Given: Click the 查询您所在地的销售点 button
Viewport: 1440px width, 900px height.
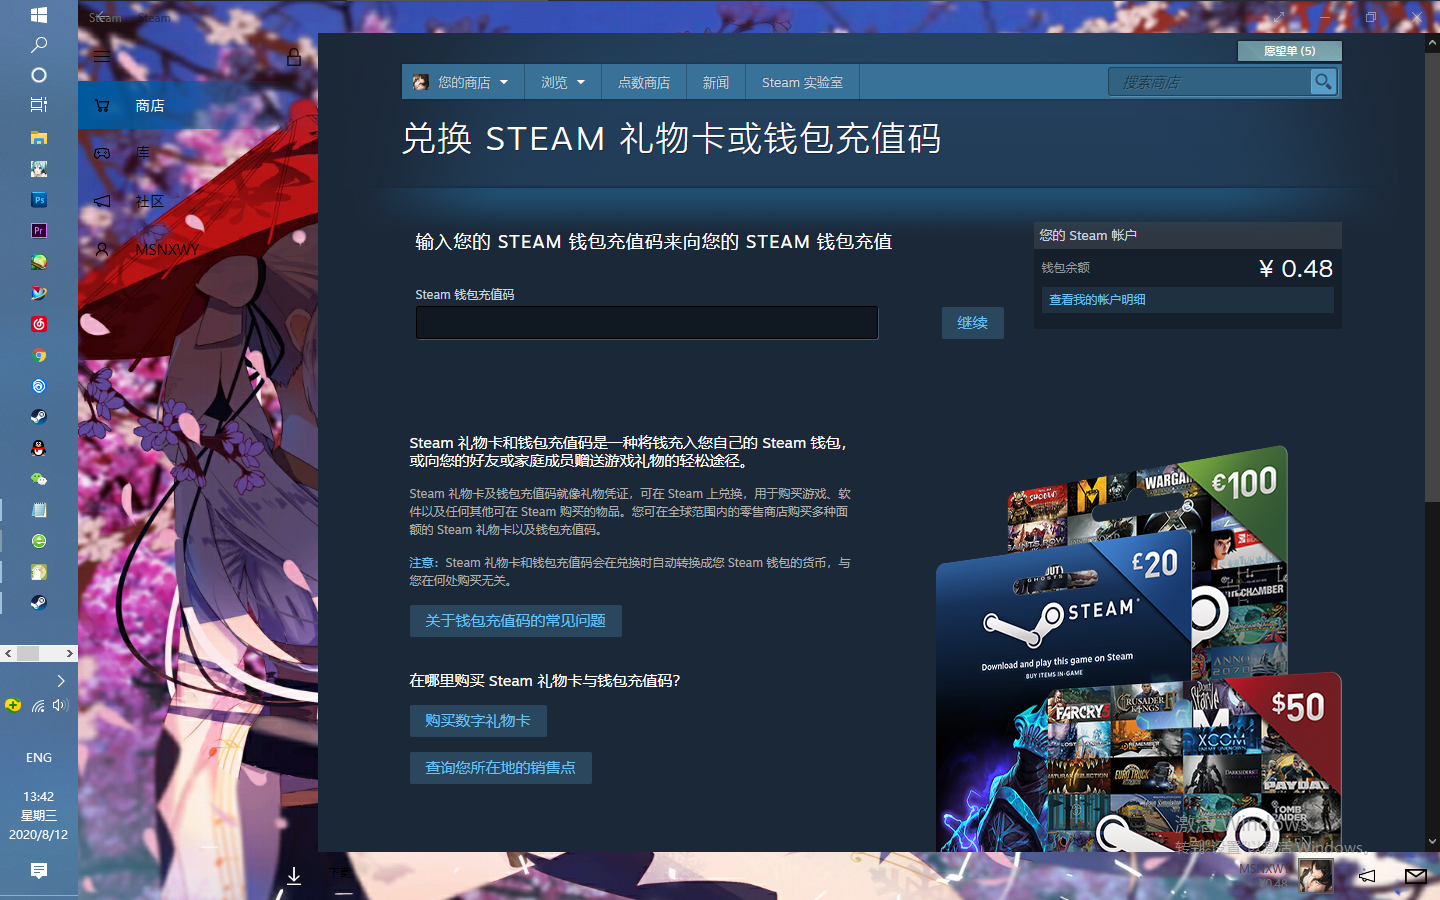Looking at the screenshot, I should coord(500,768).
